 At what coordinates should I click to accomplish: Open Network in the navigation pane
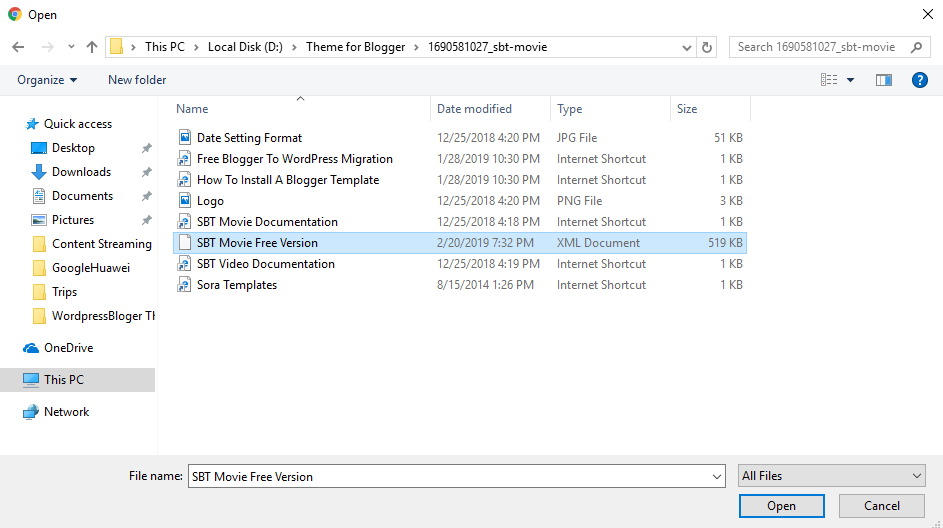(67, 412)
